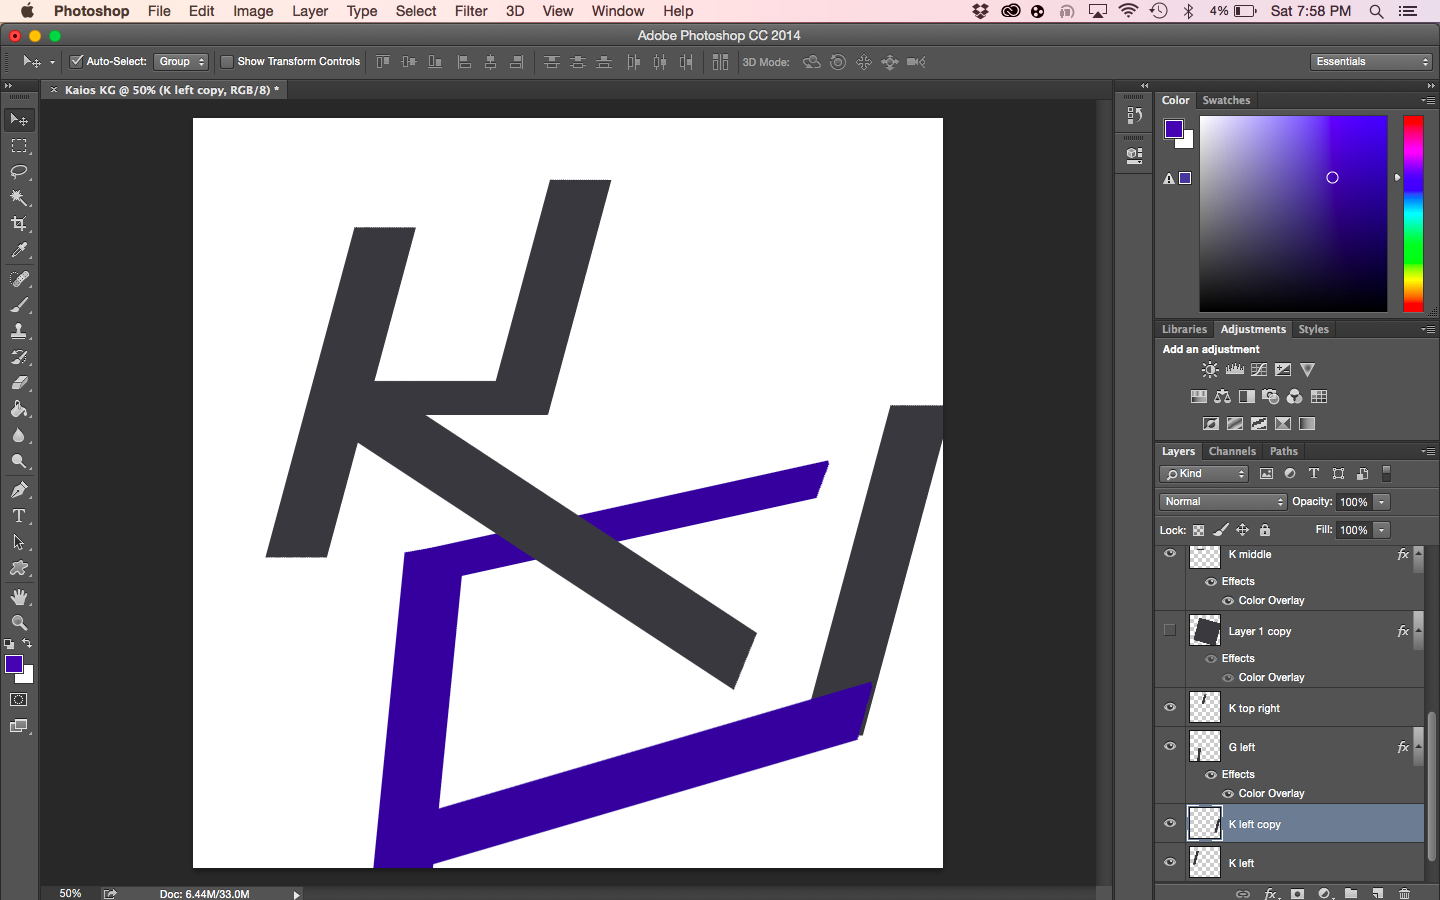Select the Path Selection tool
Screen dimensions: 1440x900
(19, 542)
